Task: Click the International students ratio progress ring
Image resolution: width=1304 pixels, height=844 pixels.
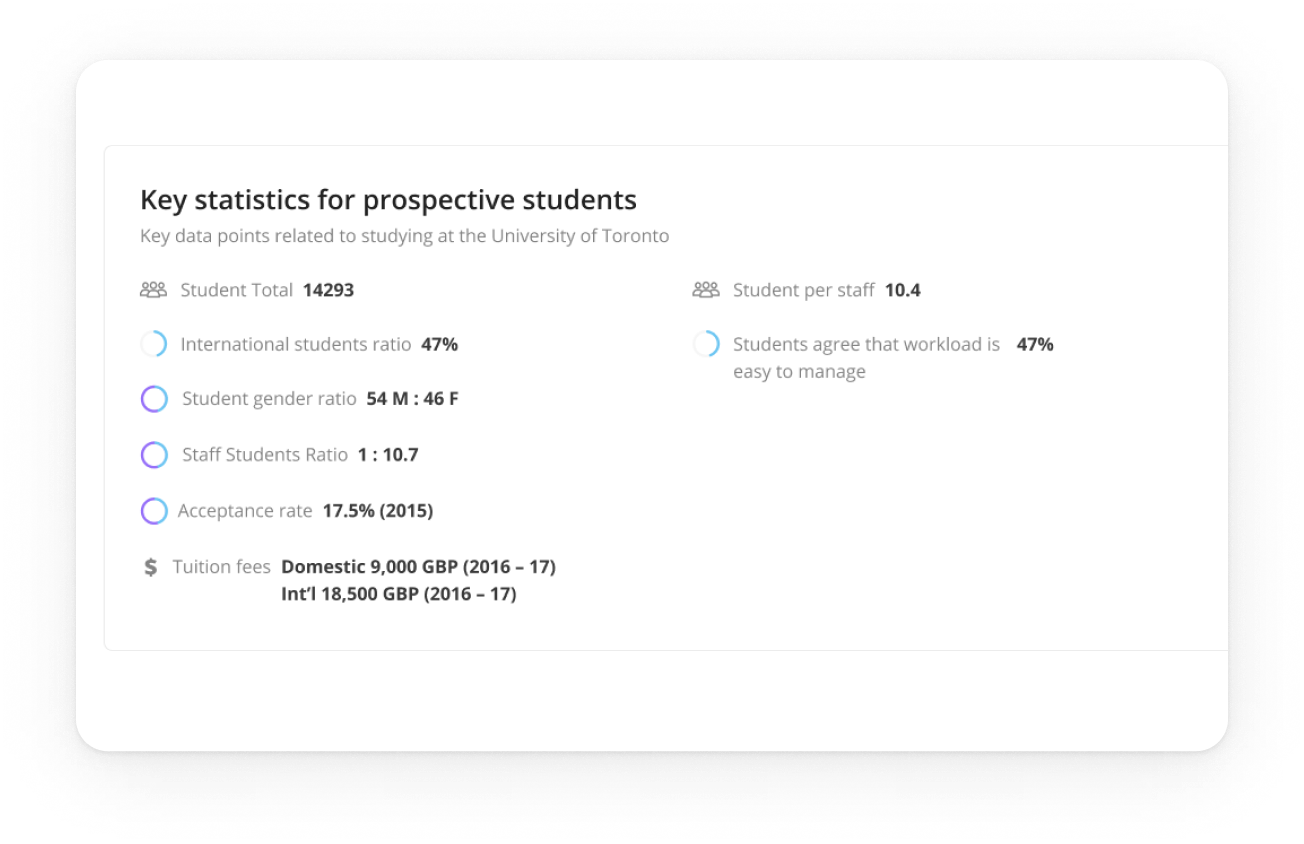Action: (154, 344)
